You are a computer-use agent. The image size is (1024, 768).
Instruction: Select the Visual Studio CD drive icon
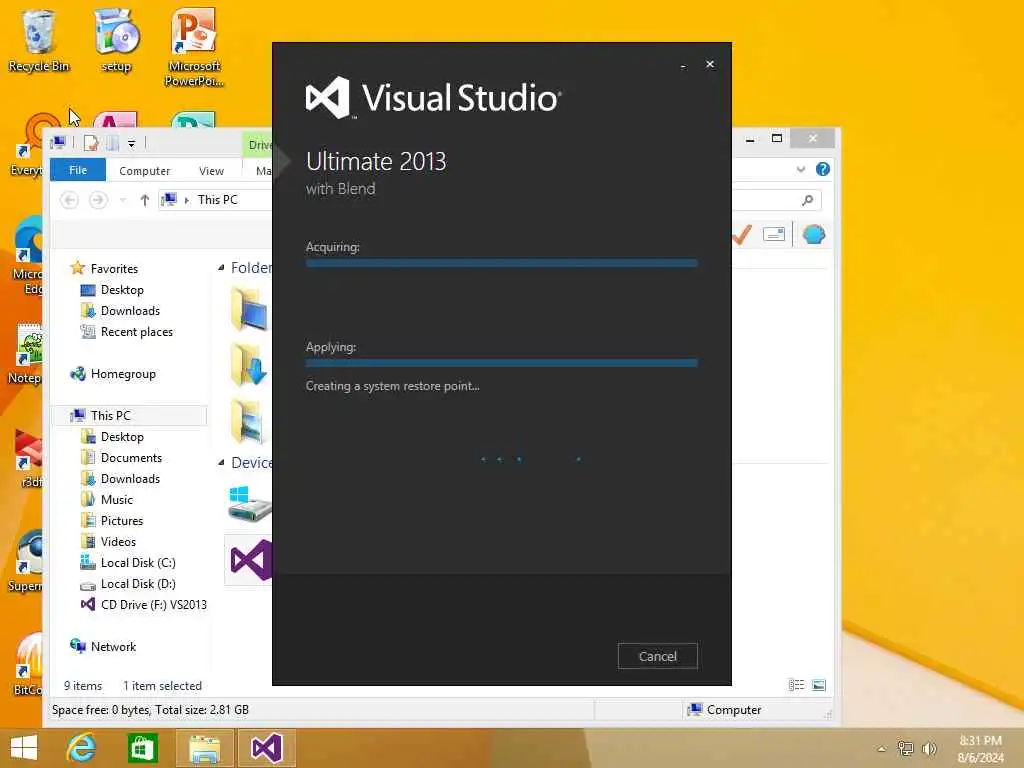[x=250, y=560]
